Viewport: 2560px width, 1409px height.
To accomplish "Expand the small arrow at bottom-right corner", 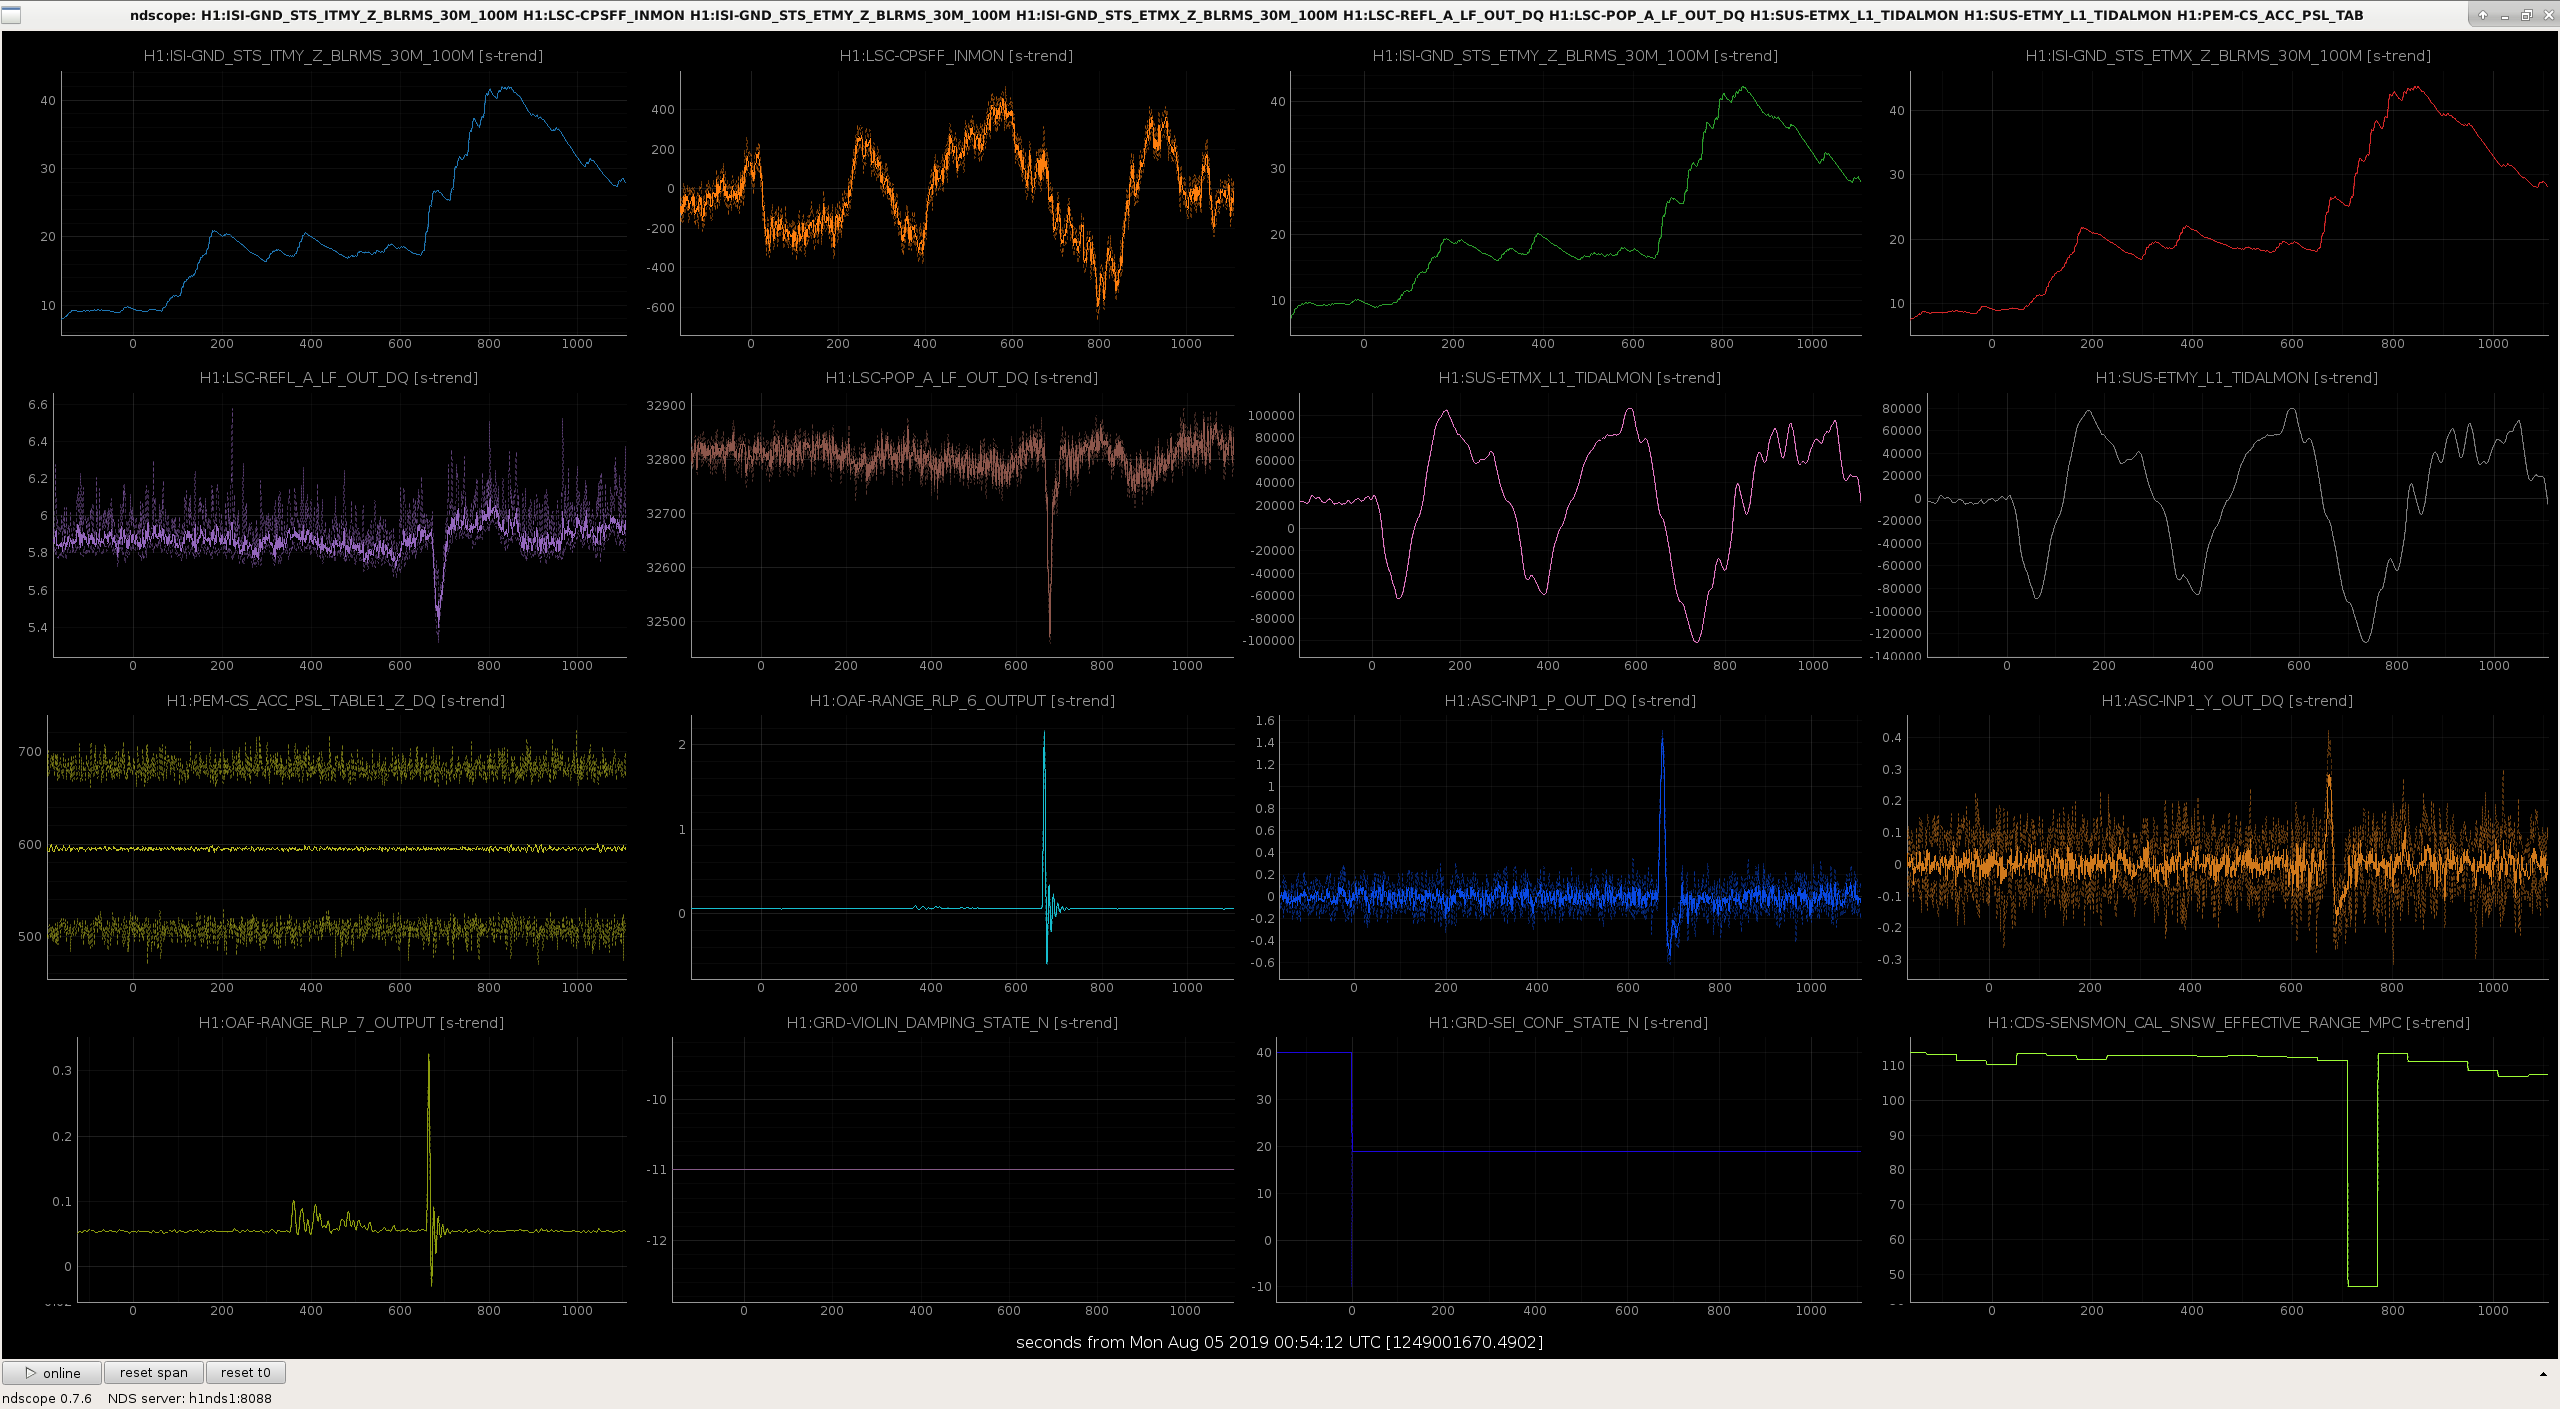I will [2544, 1374].
